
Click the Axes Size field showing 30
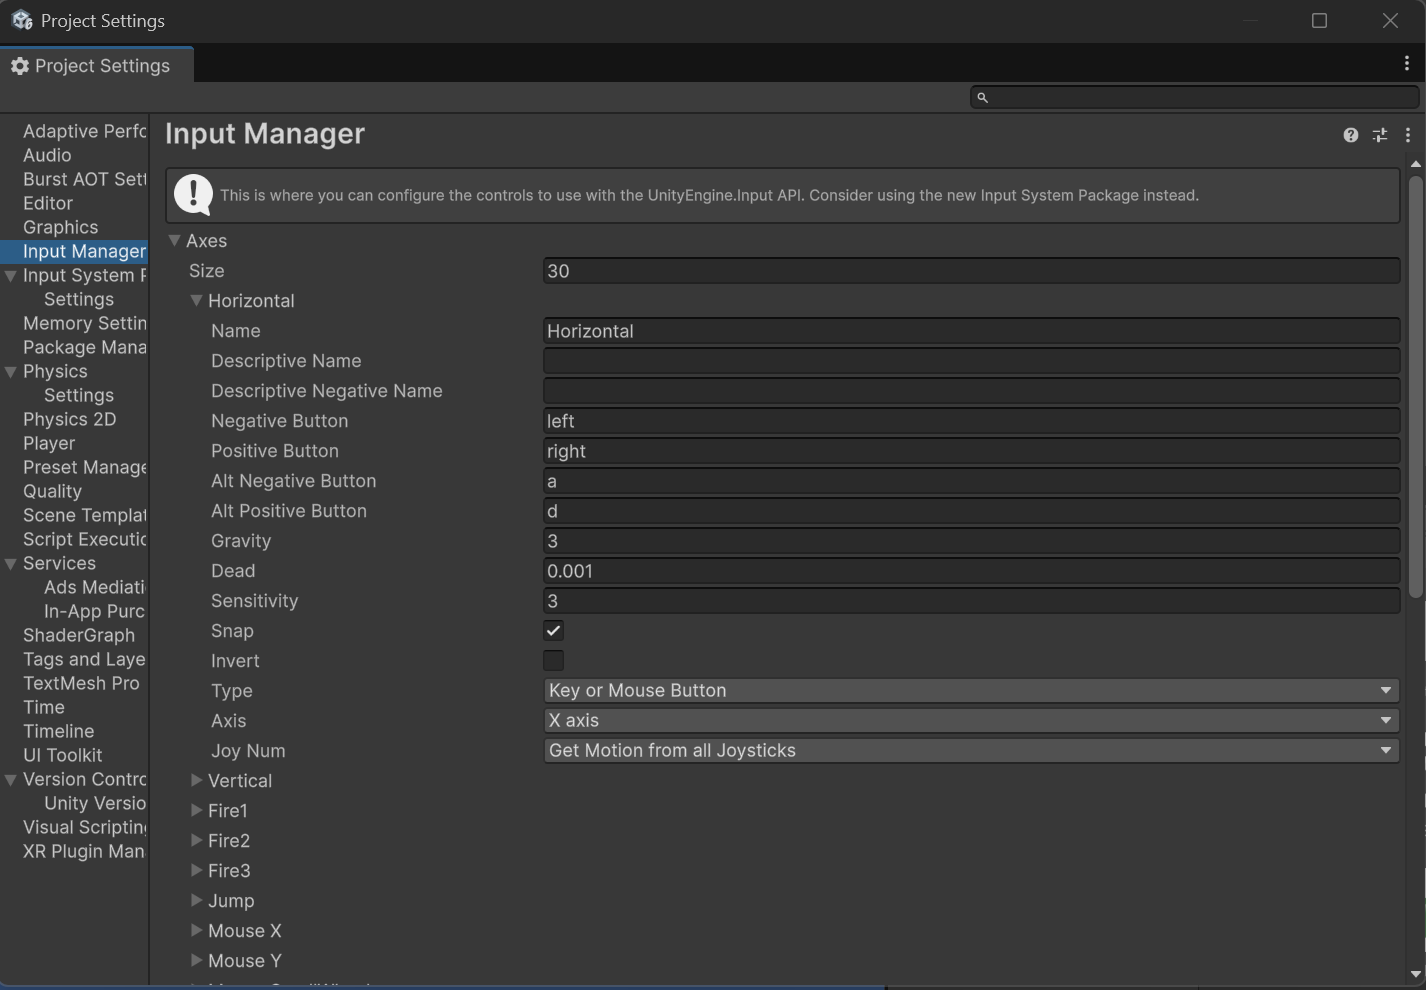971,271
